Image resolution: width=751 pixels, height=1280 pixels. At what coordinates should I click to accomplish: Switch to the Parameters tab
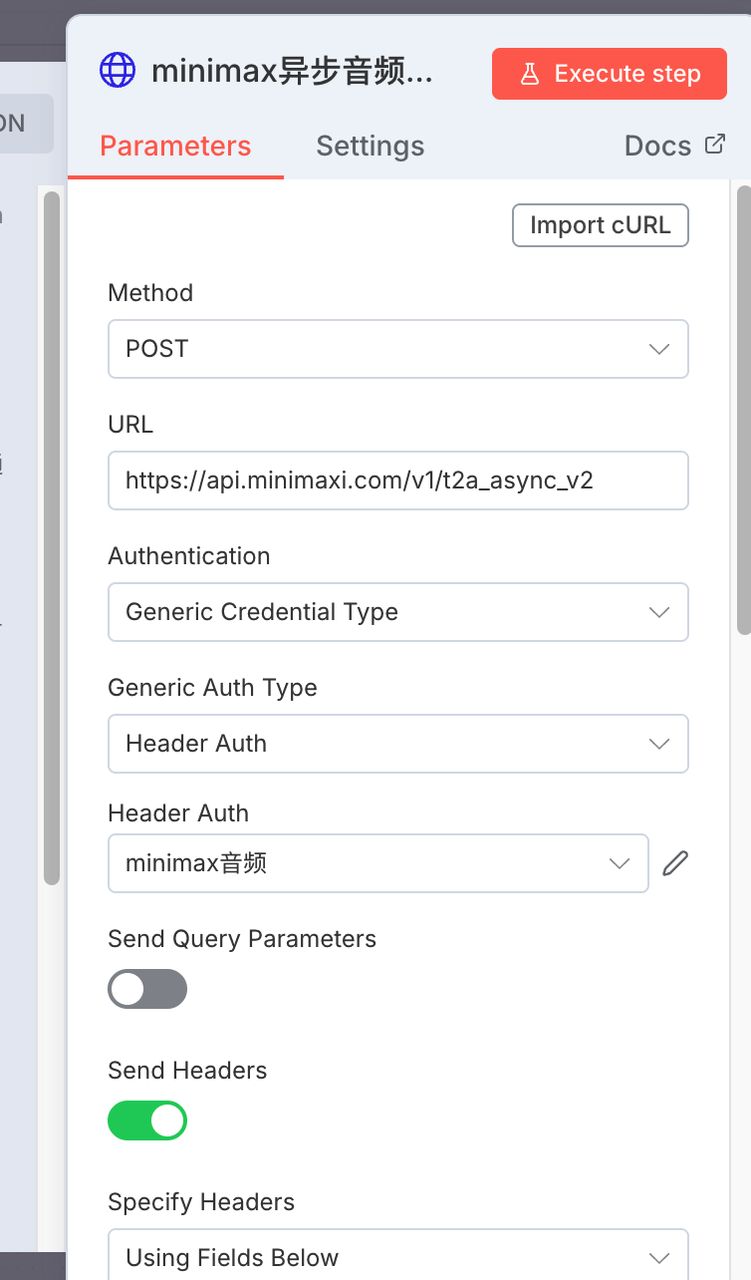[175, 146]
